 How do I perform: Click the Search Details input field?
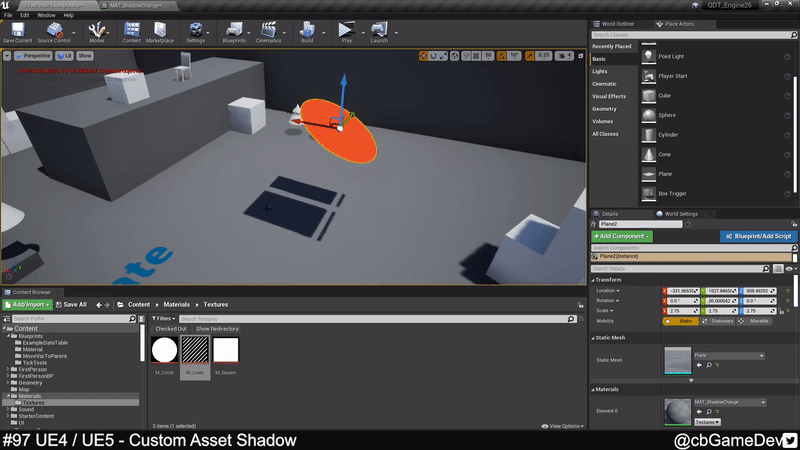click(680, 268)
